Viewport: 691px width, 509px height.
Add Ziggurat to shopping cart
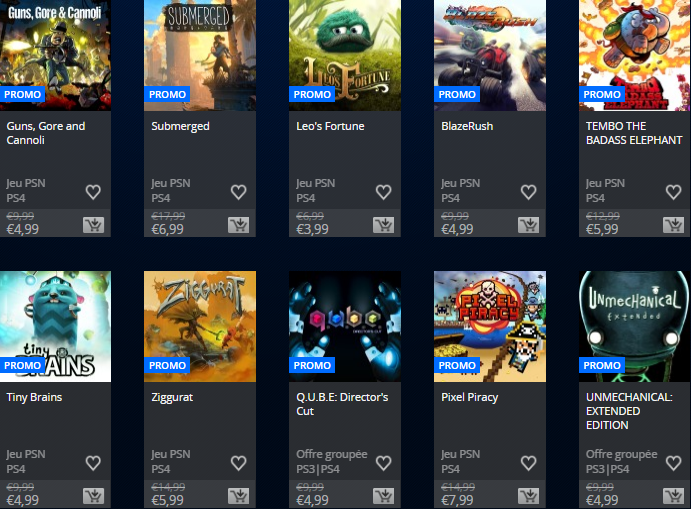point(238,496)
